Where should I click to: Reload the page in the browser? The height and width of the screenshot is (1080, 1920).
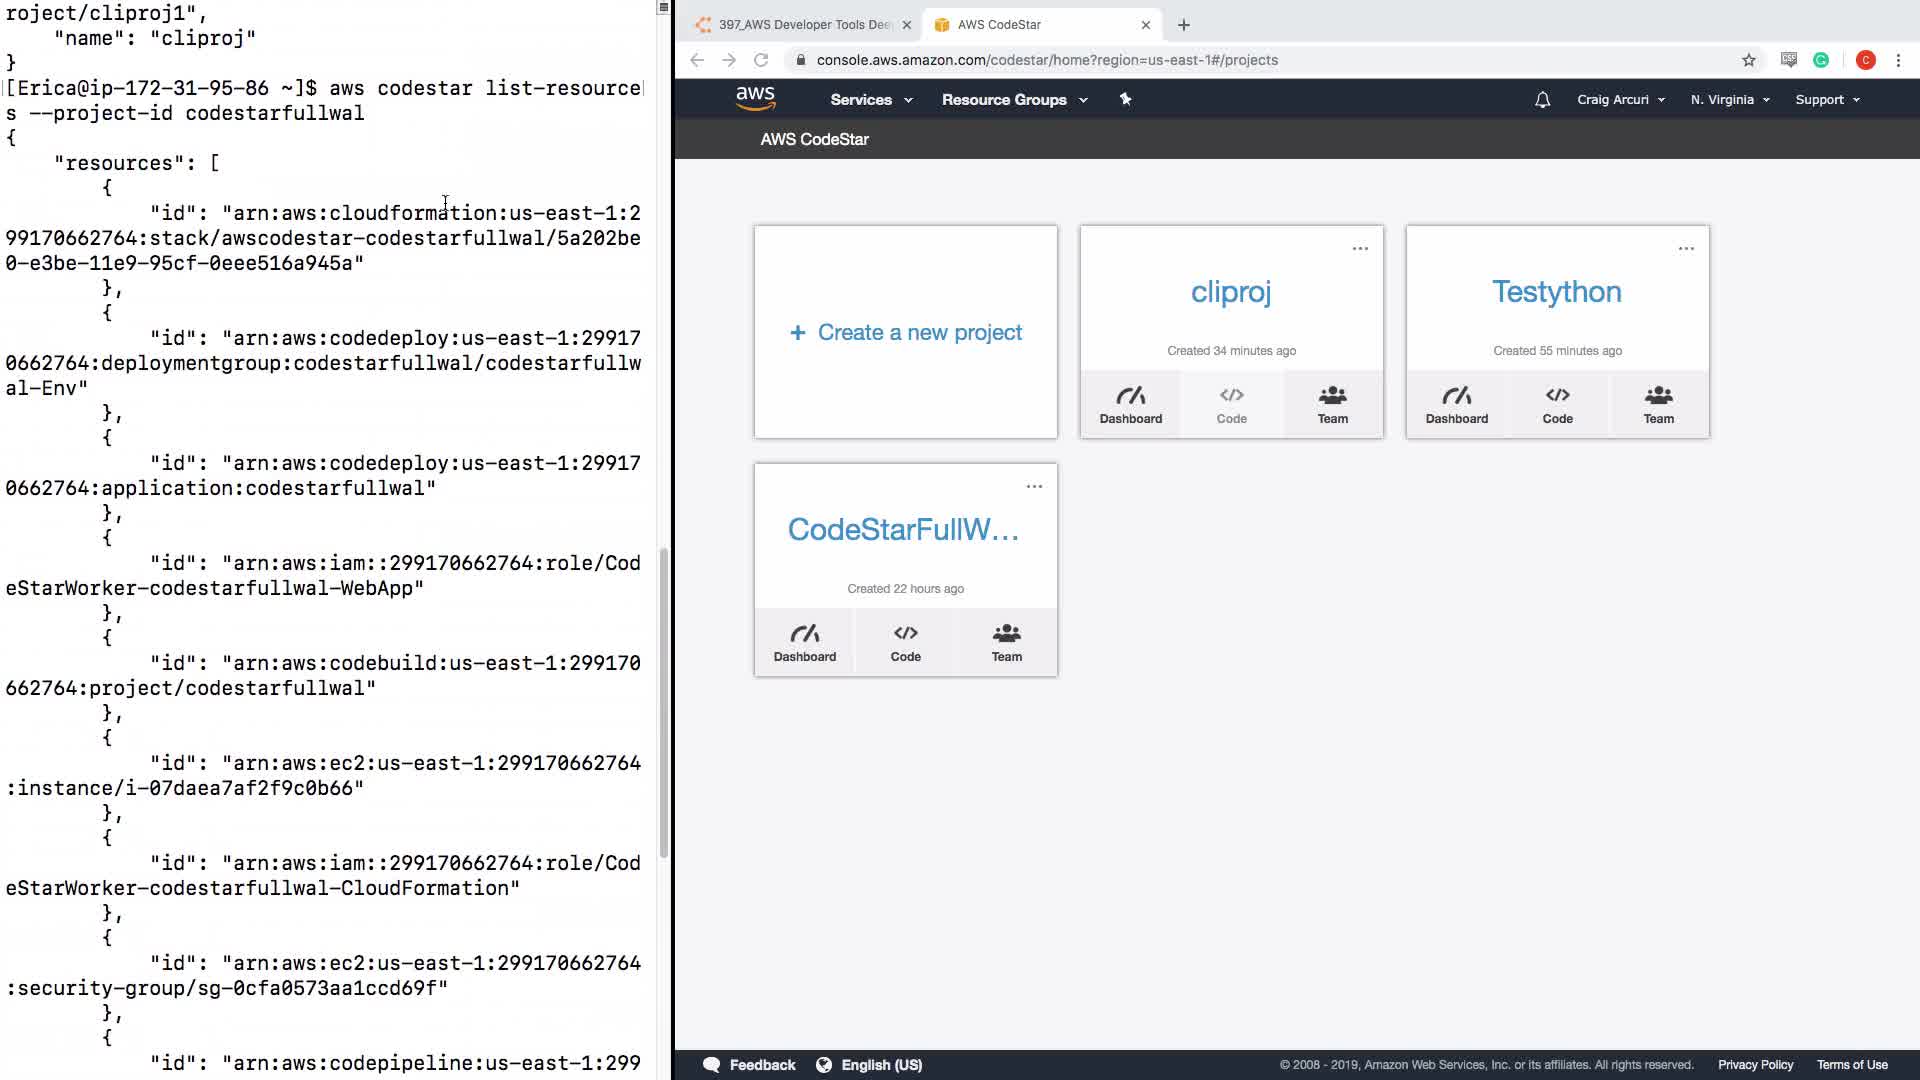[x=761, y=60]
